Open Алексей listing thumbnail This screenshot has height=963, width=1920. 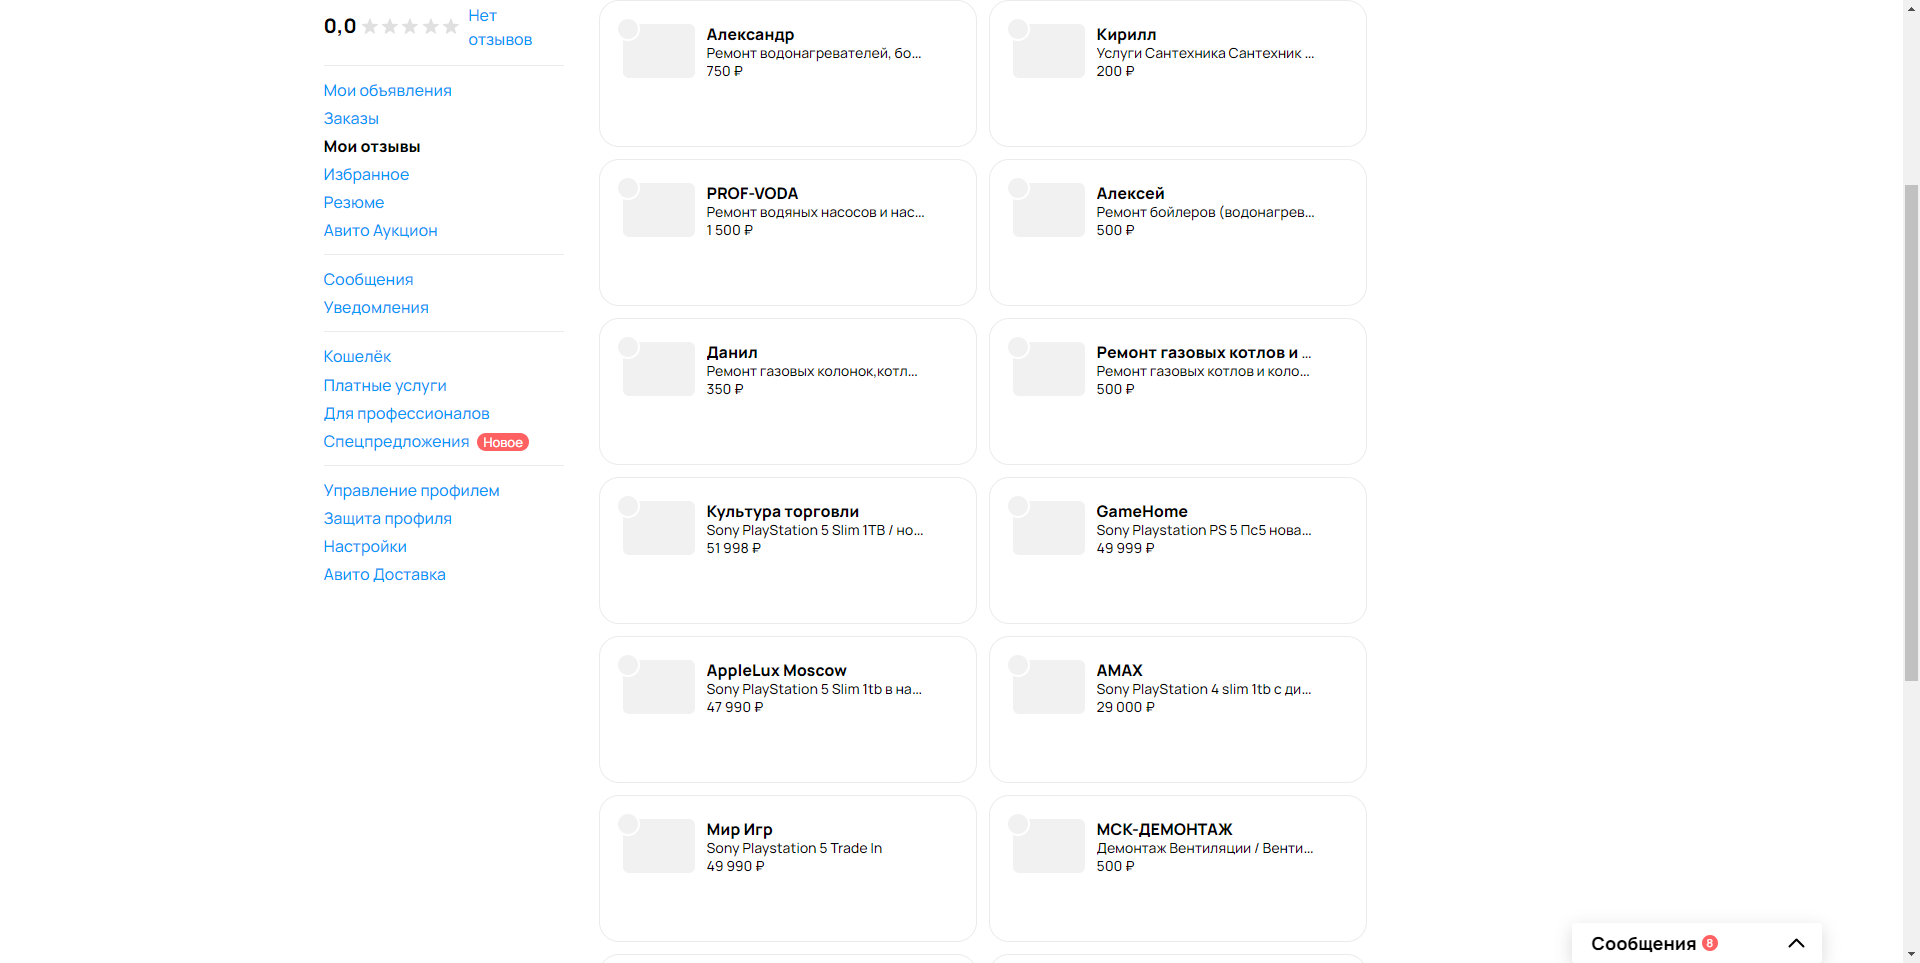click(1049, 210)
